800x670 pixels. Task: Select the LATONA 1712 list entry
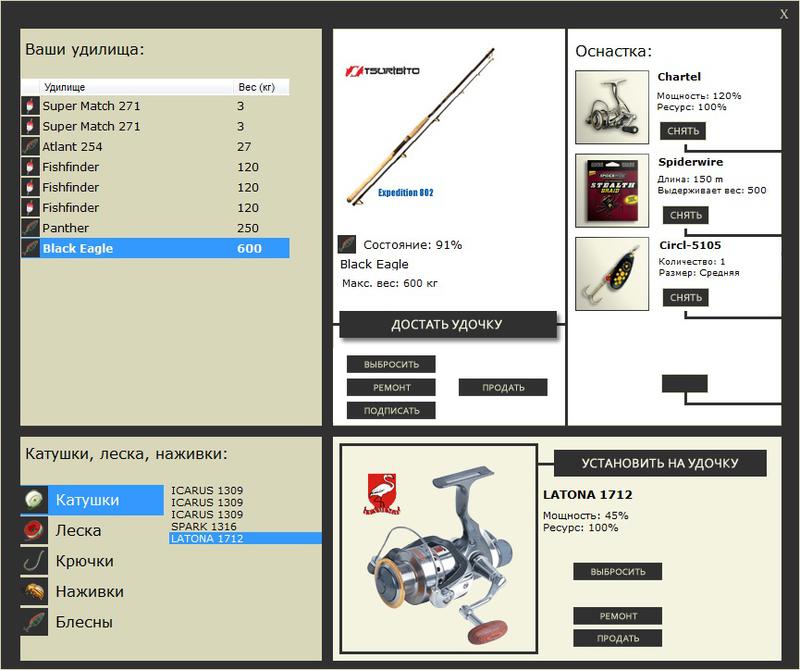pyautogui.click(x=245, y=538)
